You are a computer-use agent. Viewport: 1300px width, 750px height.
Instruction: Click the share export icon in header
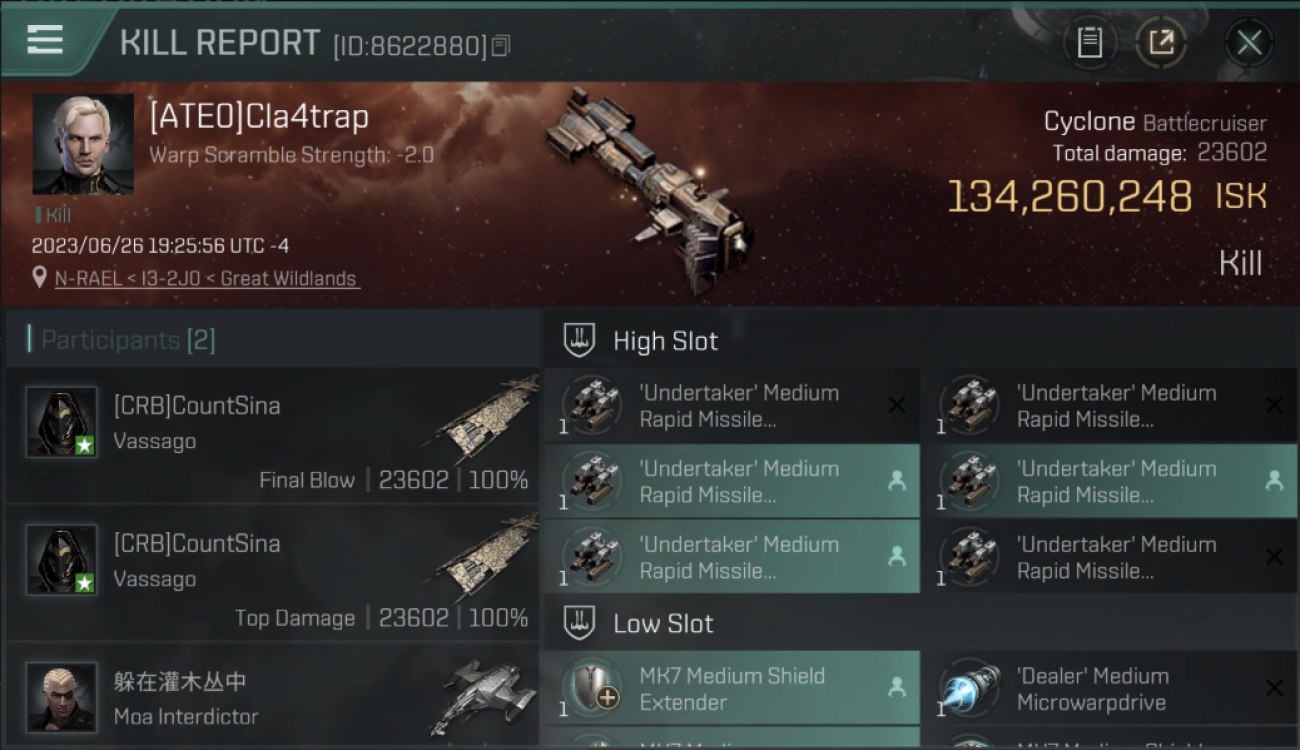point(1161,43)
